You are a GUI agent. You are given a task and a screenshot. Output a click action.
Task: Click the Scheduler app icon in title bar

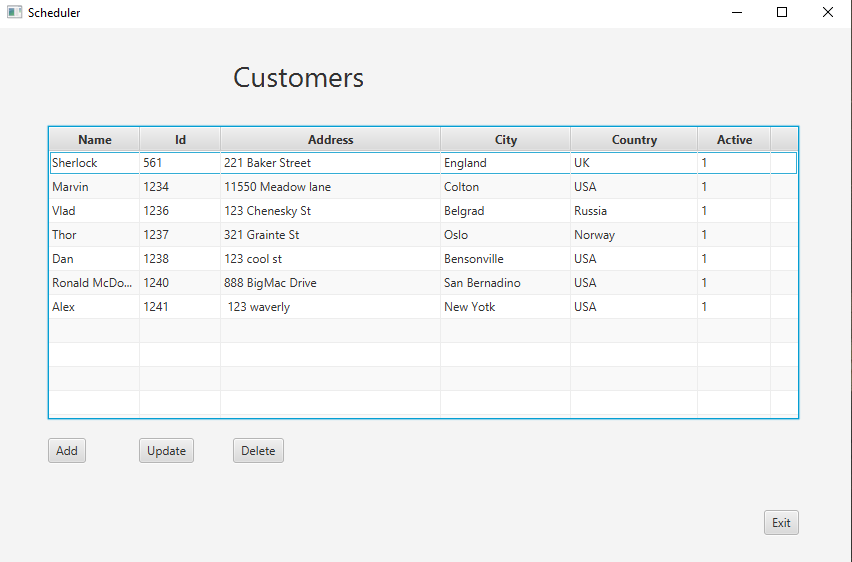tap(15, 12)
